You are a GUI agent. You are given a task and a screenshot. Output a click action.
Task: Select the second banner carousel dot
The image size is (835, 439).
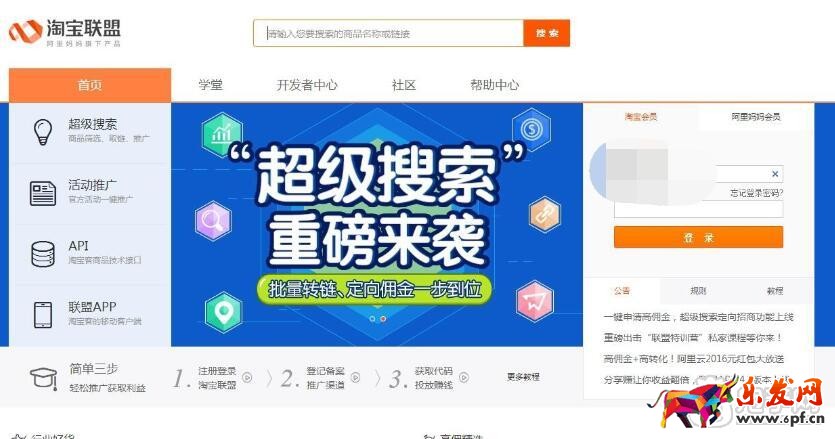click(383, 319)
